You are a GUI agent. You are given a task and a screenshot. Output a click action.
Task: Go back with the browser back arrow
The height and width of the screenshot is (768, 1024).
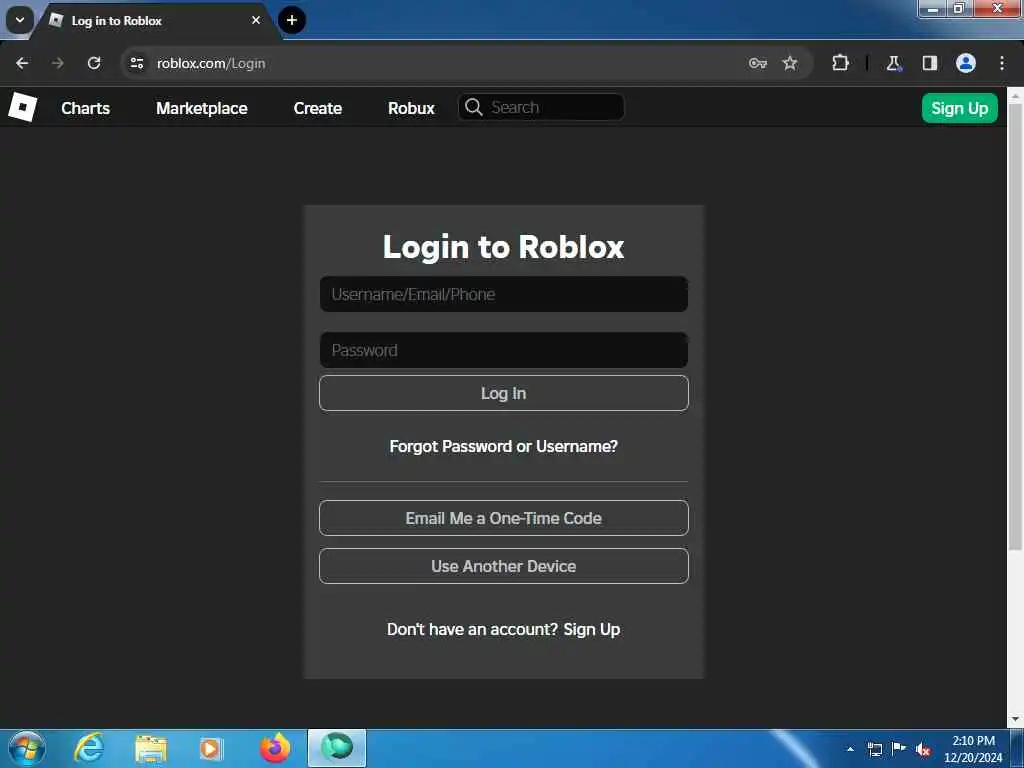tap(22, 63)
